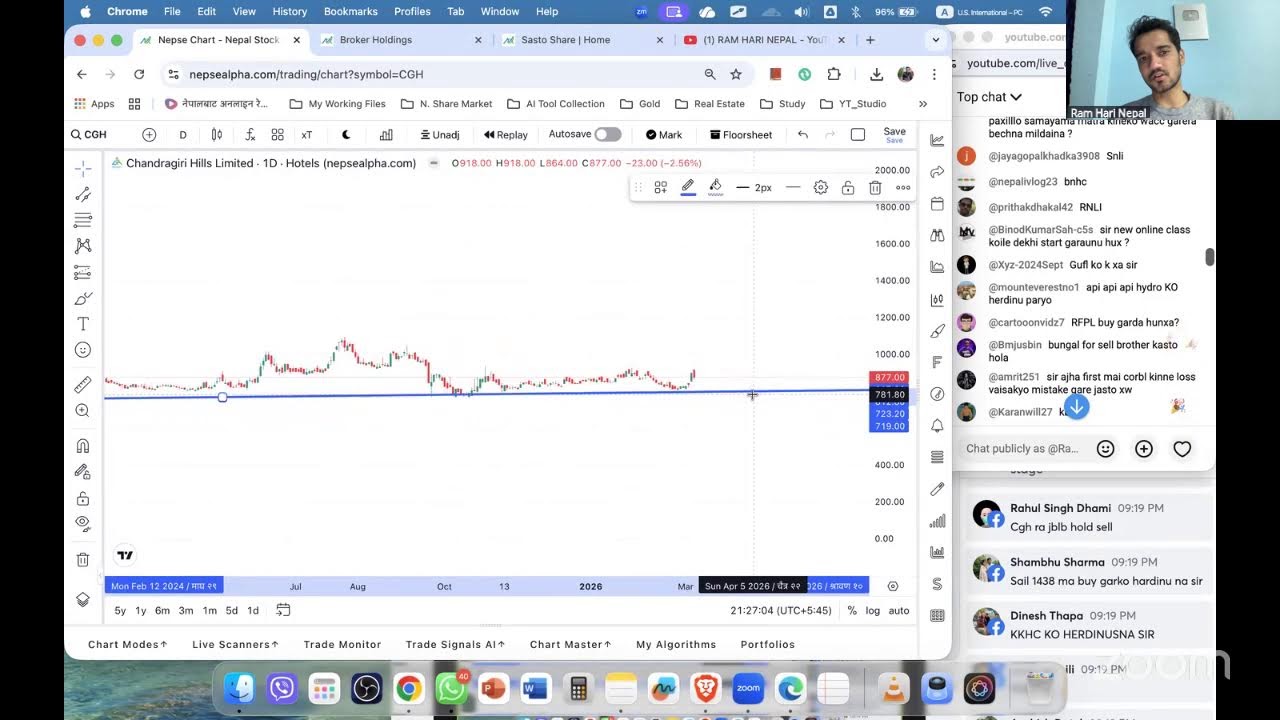This screenshot has width=1280, height=720.
Task: Toggle stay in drawing mode
Action: click(83, 472)
